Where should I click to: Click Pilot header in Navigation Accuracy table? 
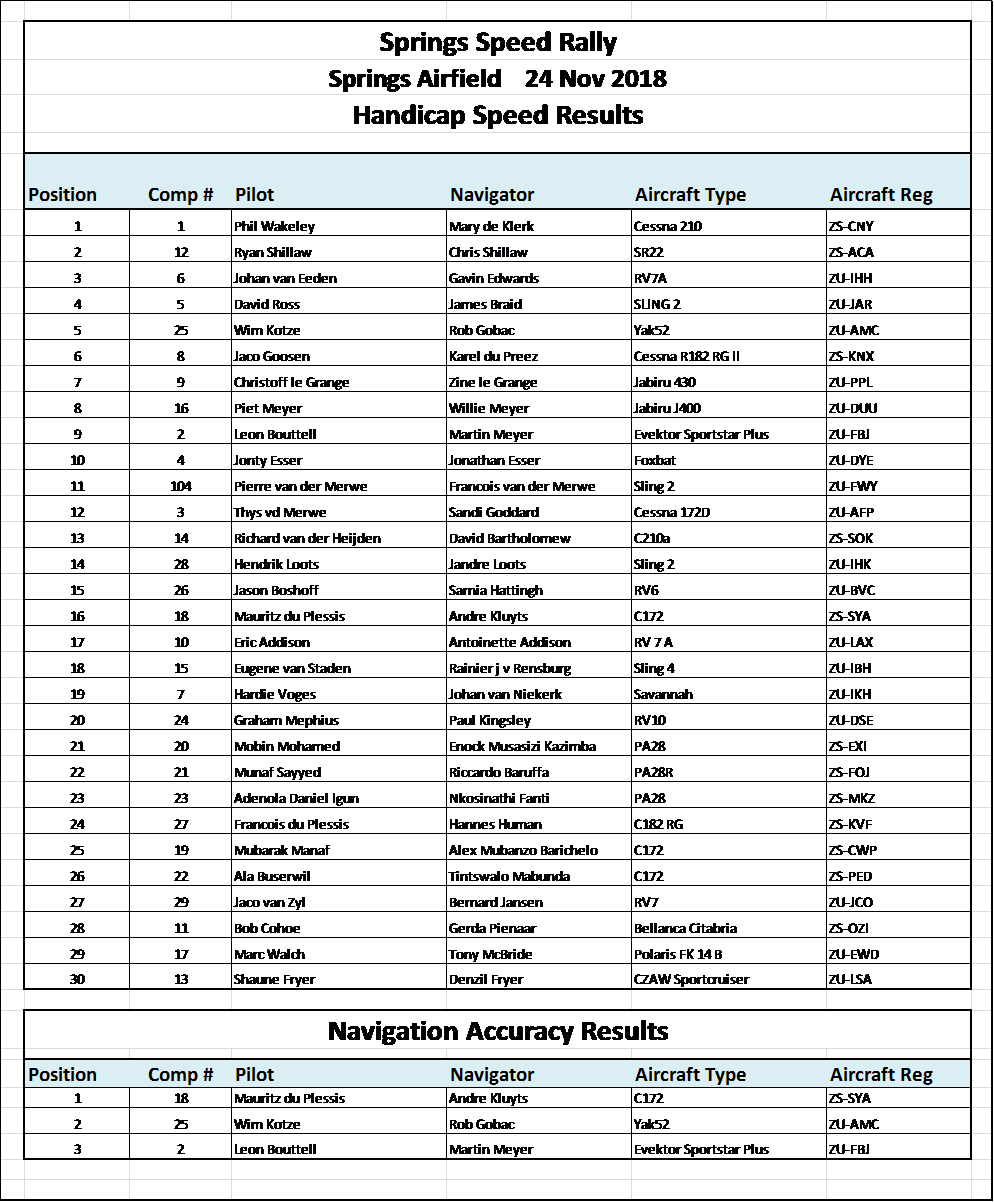[x=254, y=1075]
